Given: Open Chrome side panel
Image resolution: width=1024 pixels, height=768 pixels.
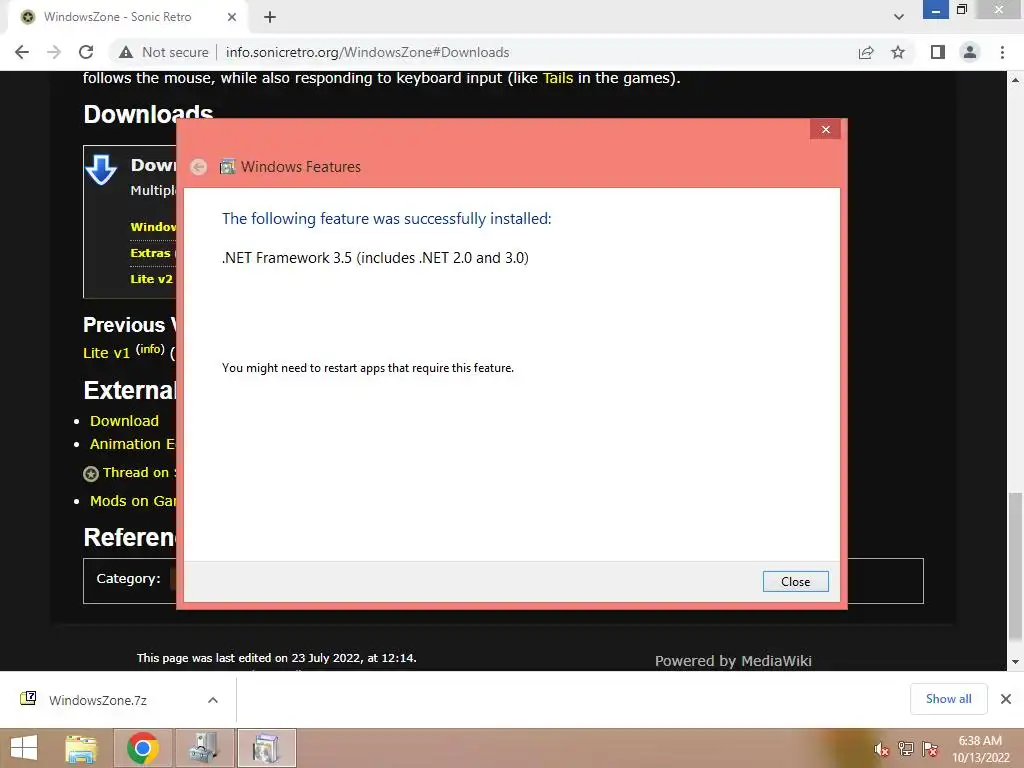Looking at the screenshot, I should point(938,52).
